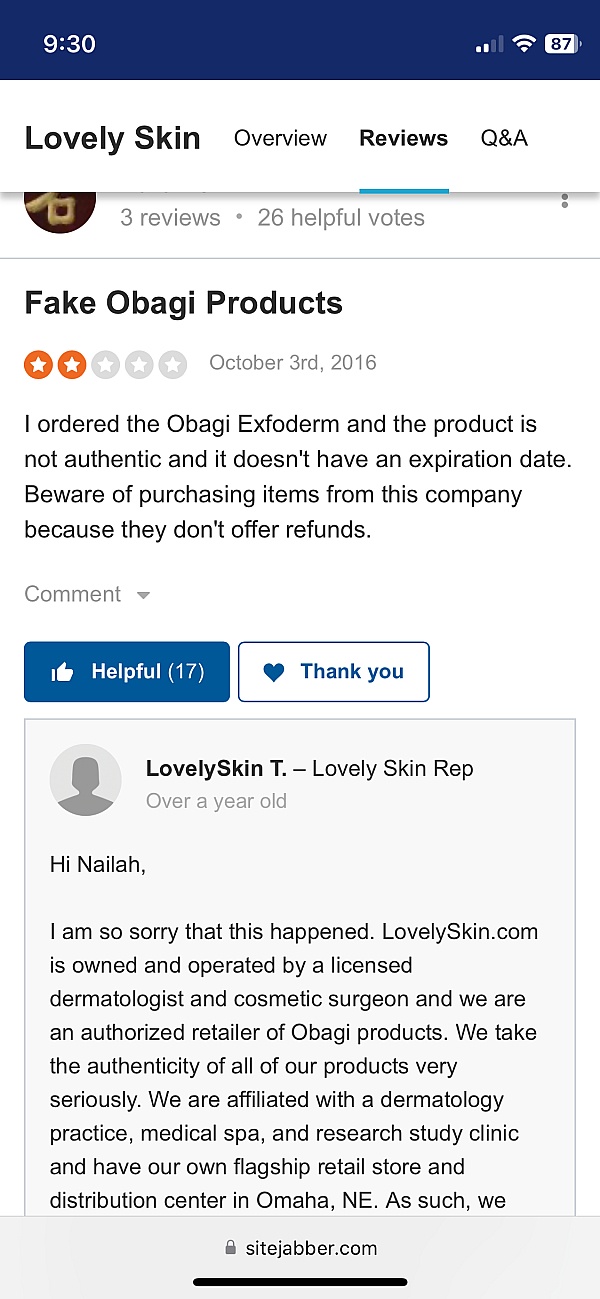Open the Lovely Skin business title

tap(112, 138)
